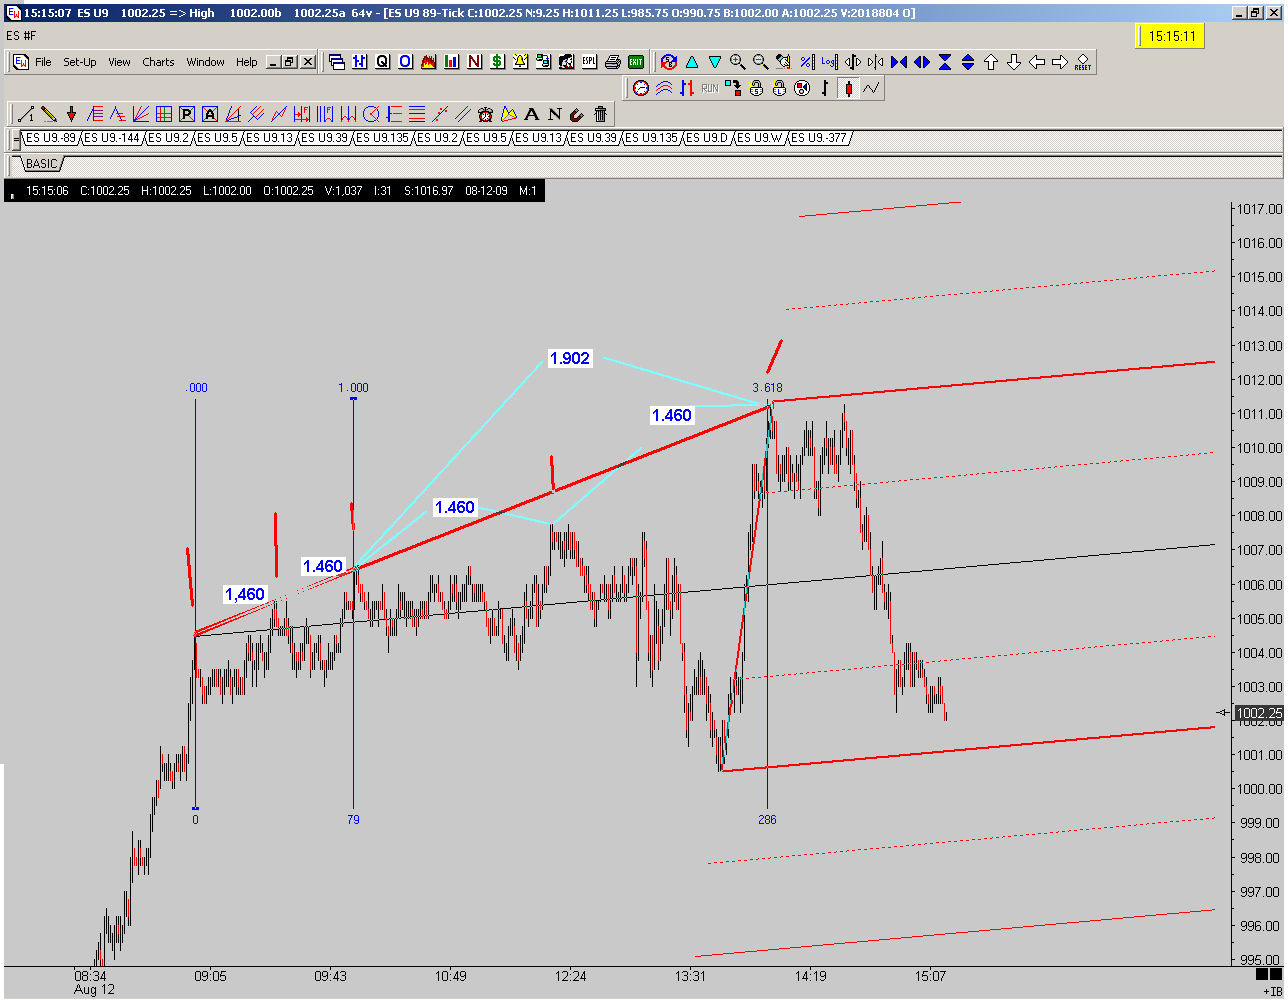Screen dimensions: 1288x1000
Task: Switch to the ES U9.D chart tab
Action: click(707, 138)
